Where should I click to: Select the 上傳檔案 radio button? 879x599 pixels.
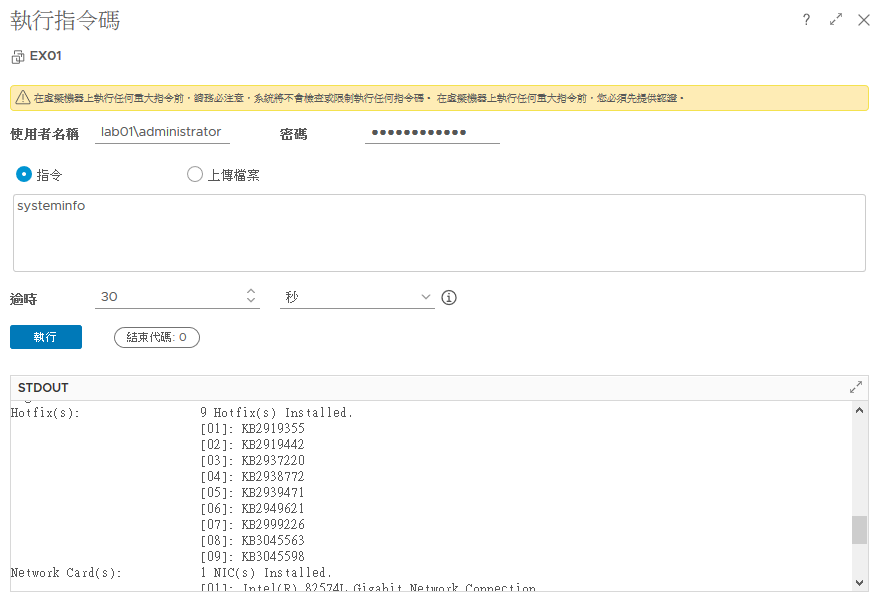point(195,174)
